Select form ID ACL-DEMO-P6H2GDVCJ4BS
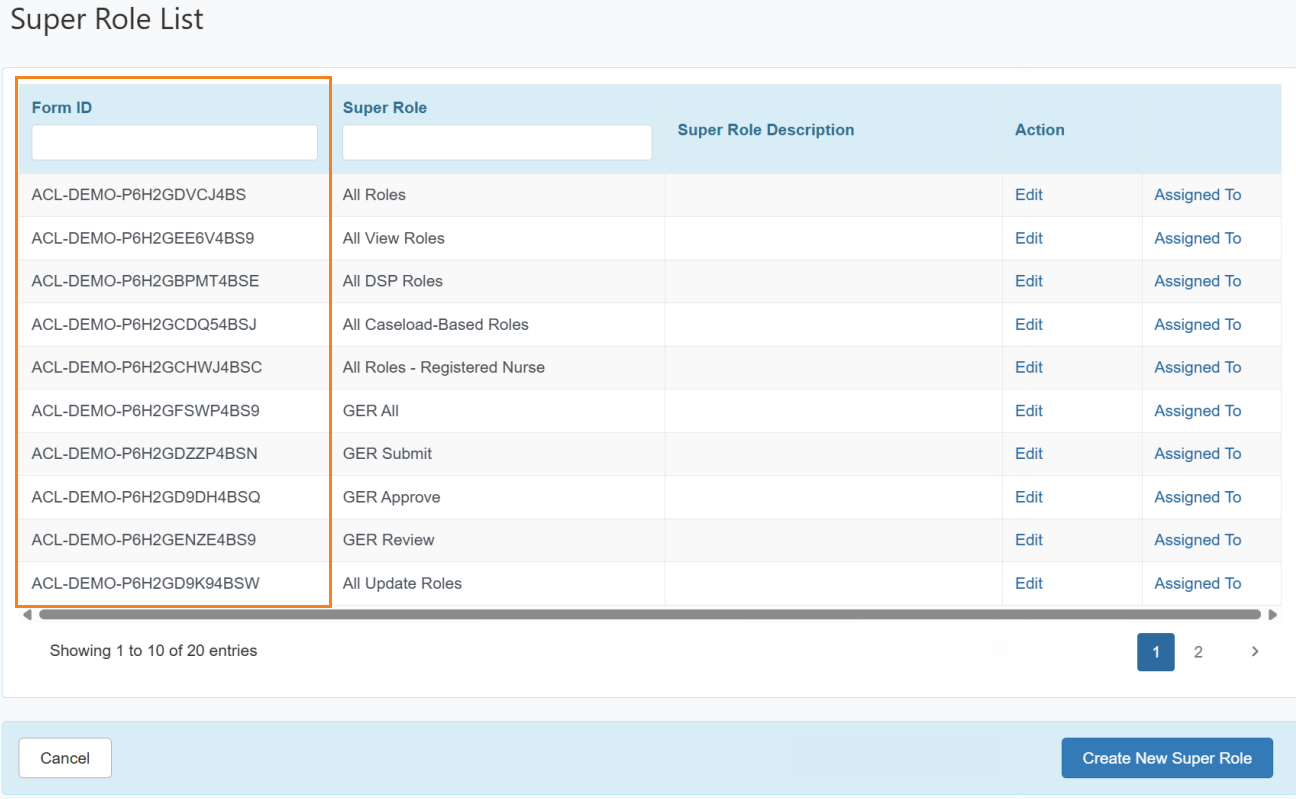This screenshot has width=1296, height=799. tap(139, 195)
